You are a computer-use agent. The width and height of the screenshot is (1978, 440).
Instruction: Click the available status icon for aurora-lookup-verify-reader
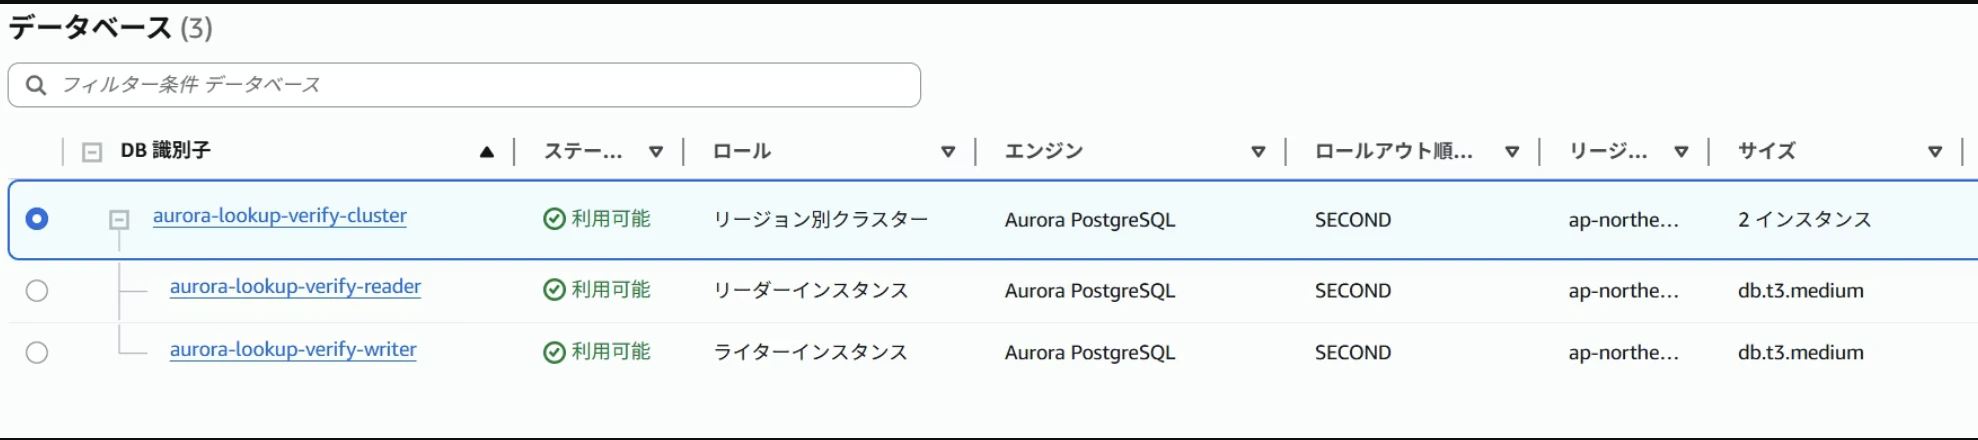coord(554,290)
